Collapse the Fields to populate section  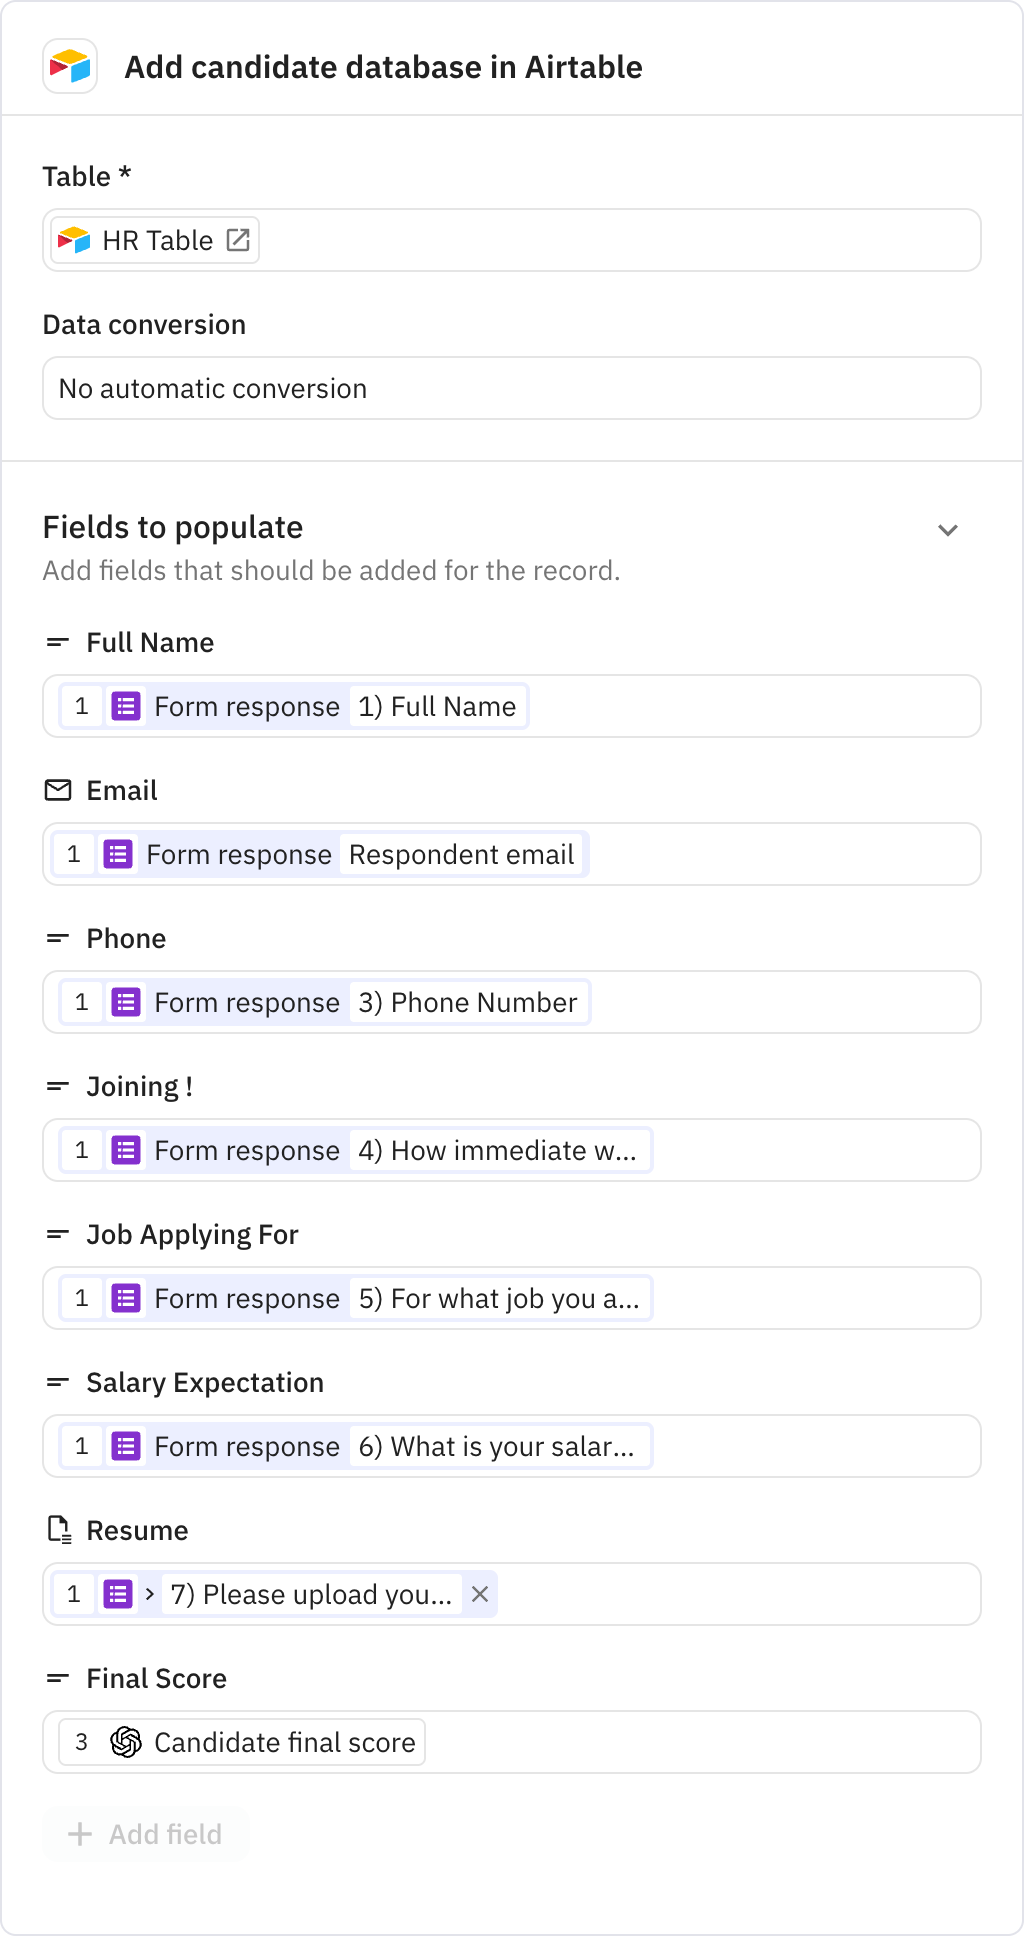(x=948, y=530)
